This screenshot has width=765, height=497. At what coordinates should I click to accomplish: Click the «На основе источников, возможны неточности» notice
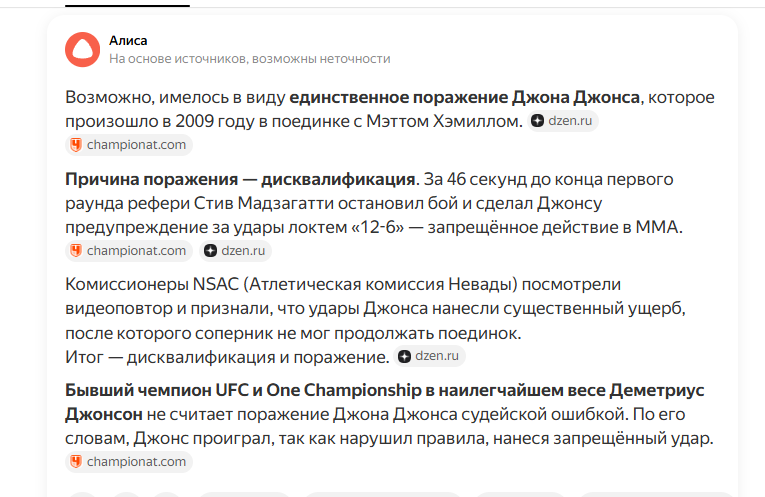coord(249,59)
